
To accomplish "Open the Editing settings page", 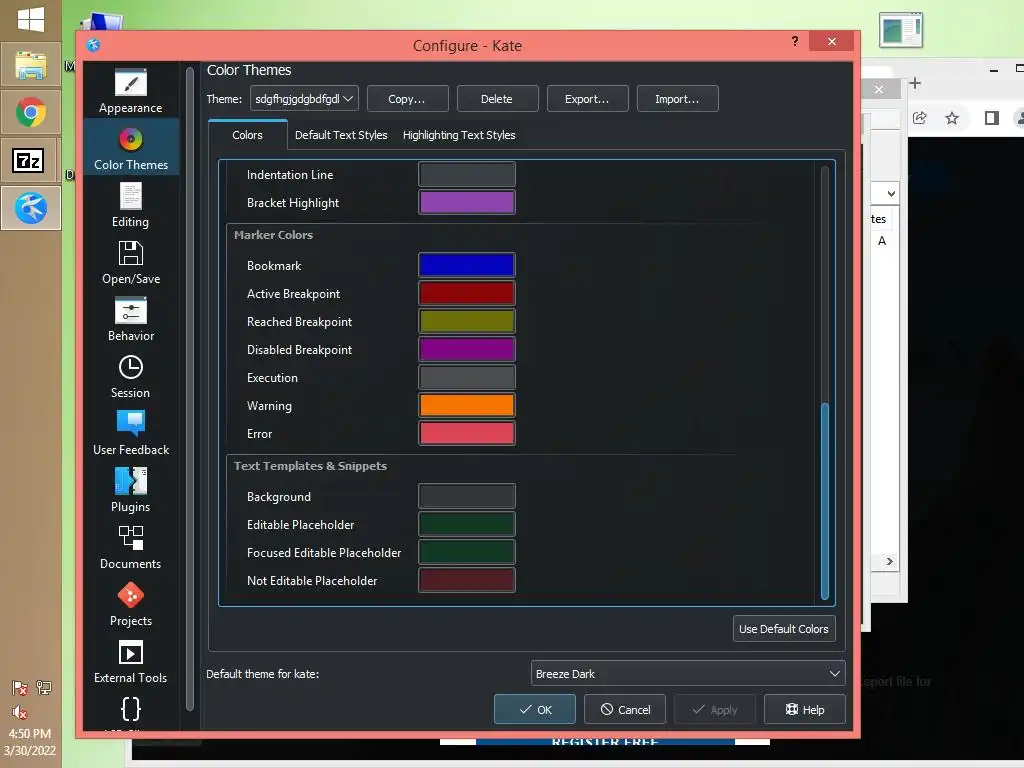I will (x=131, y=205).
